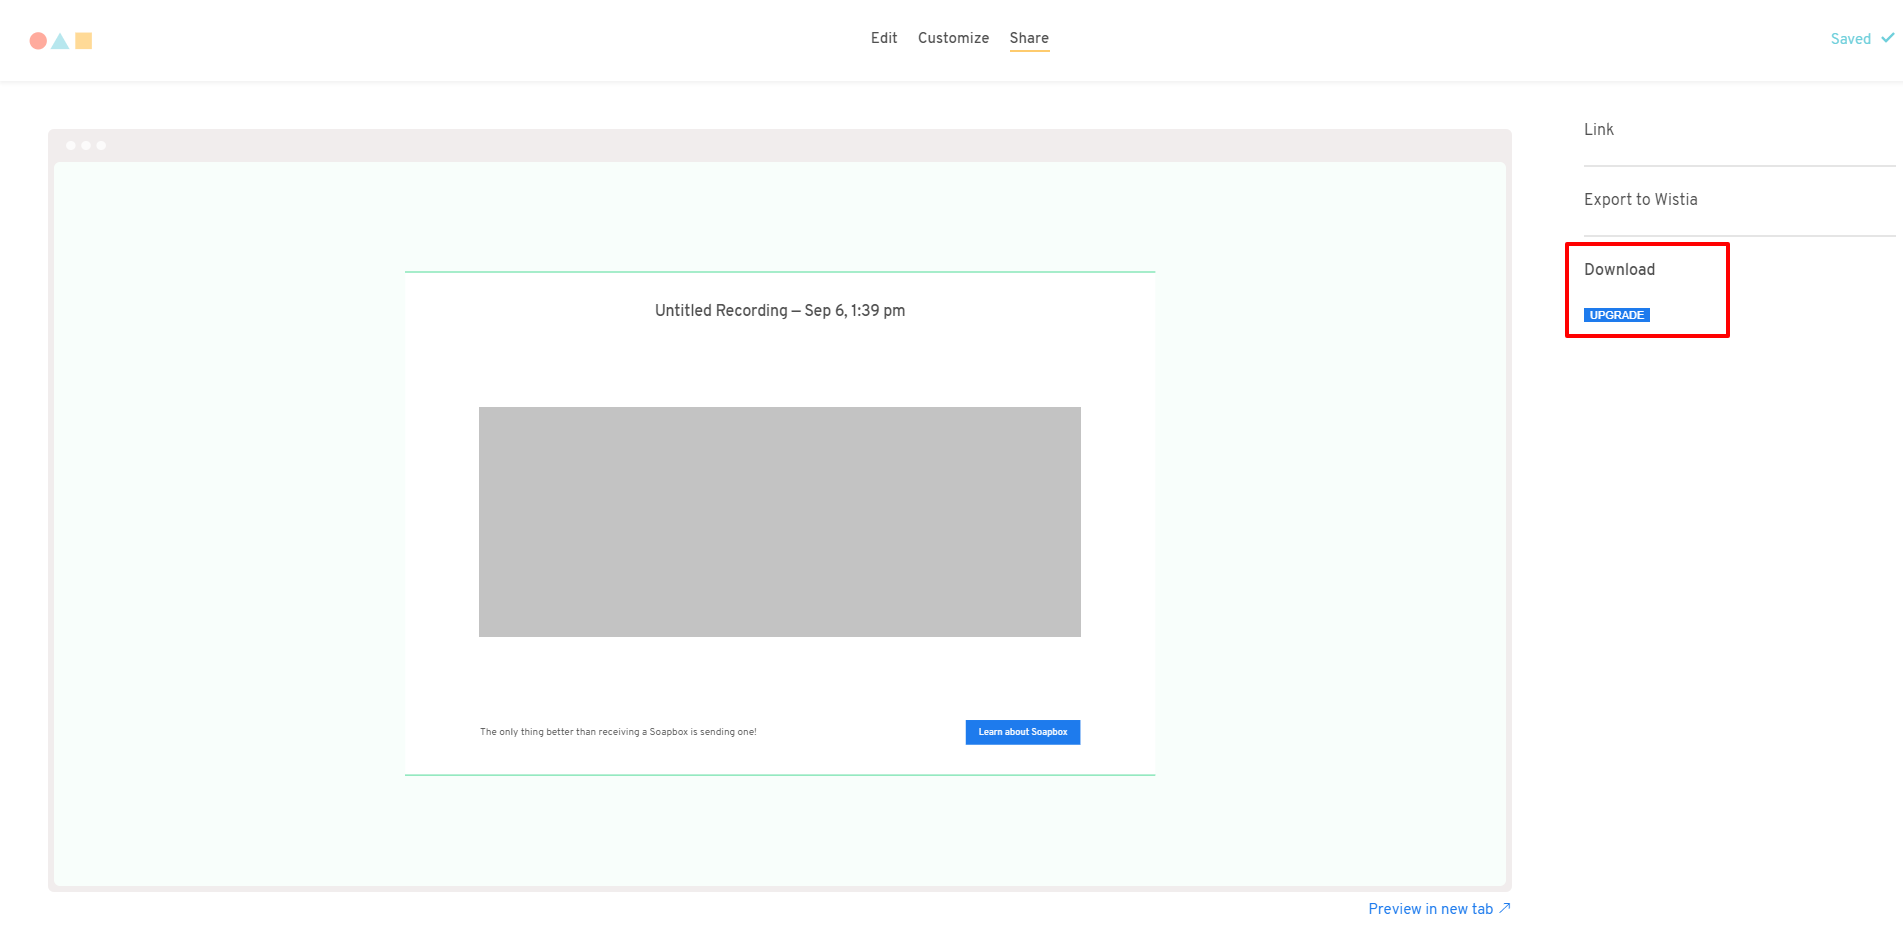Click the Untitled Recording title text
The height and width of the screenshot is (926, 1903).
(779, 311)
